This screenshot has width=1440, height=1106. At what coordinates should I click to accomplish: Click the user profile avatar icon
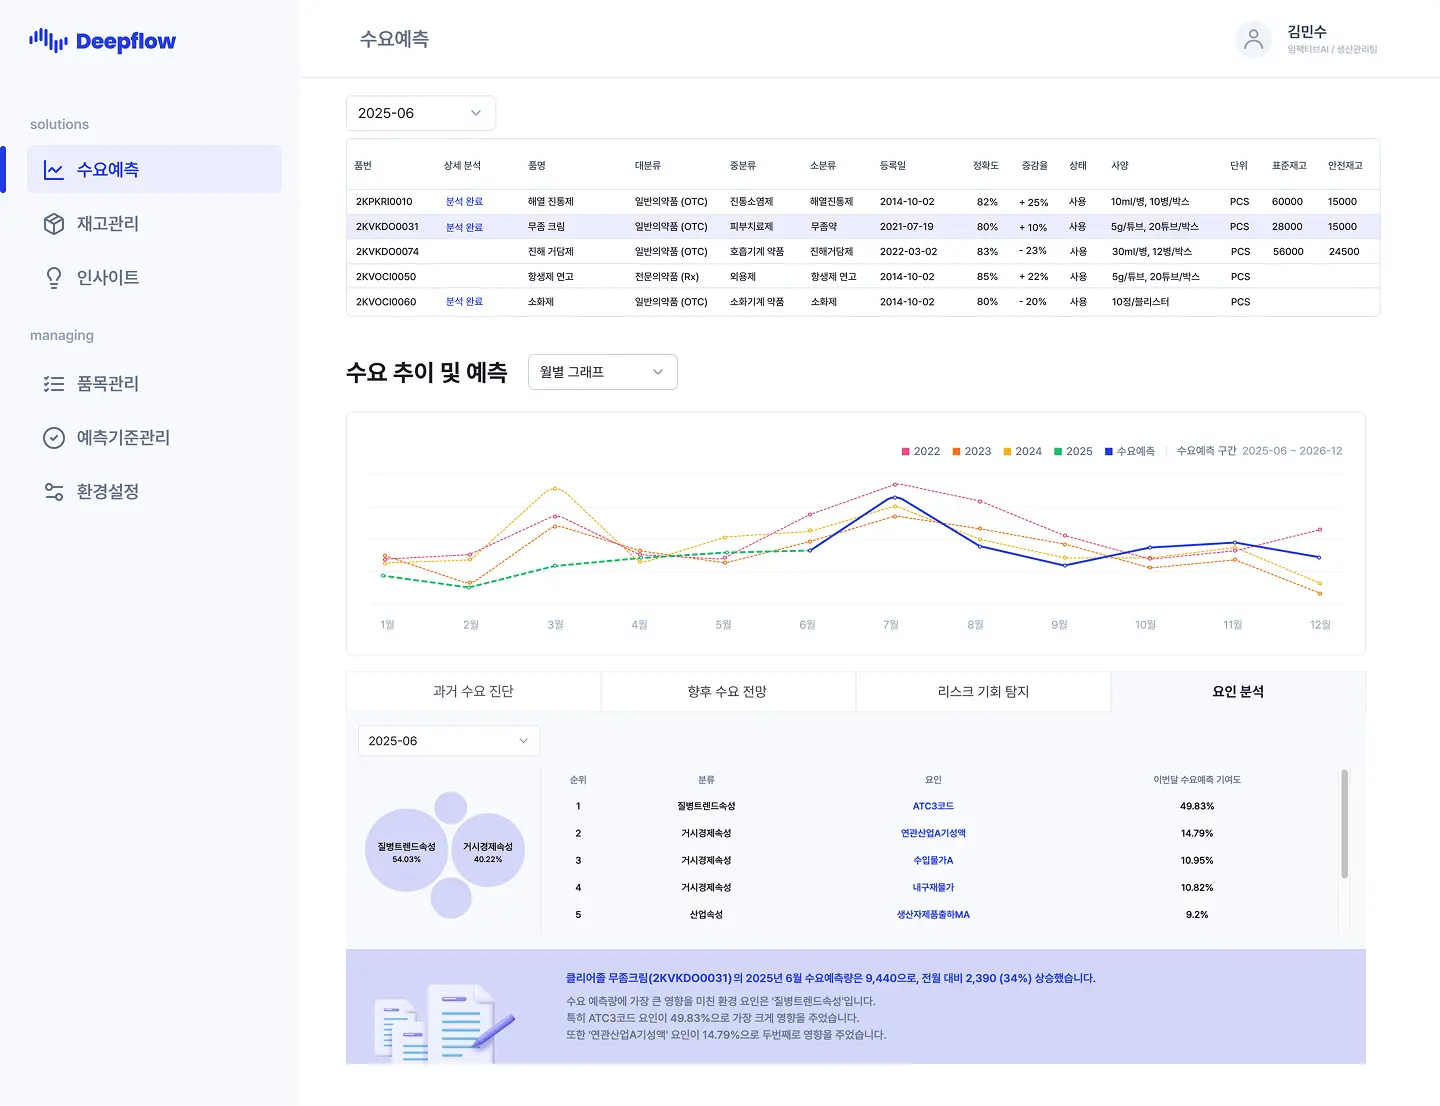[x=1253, y=40]
